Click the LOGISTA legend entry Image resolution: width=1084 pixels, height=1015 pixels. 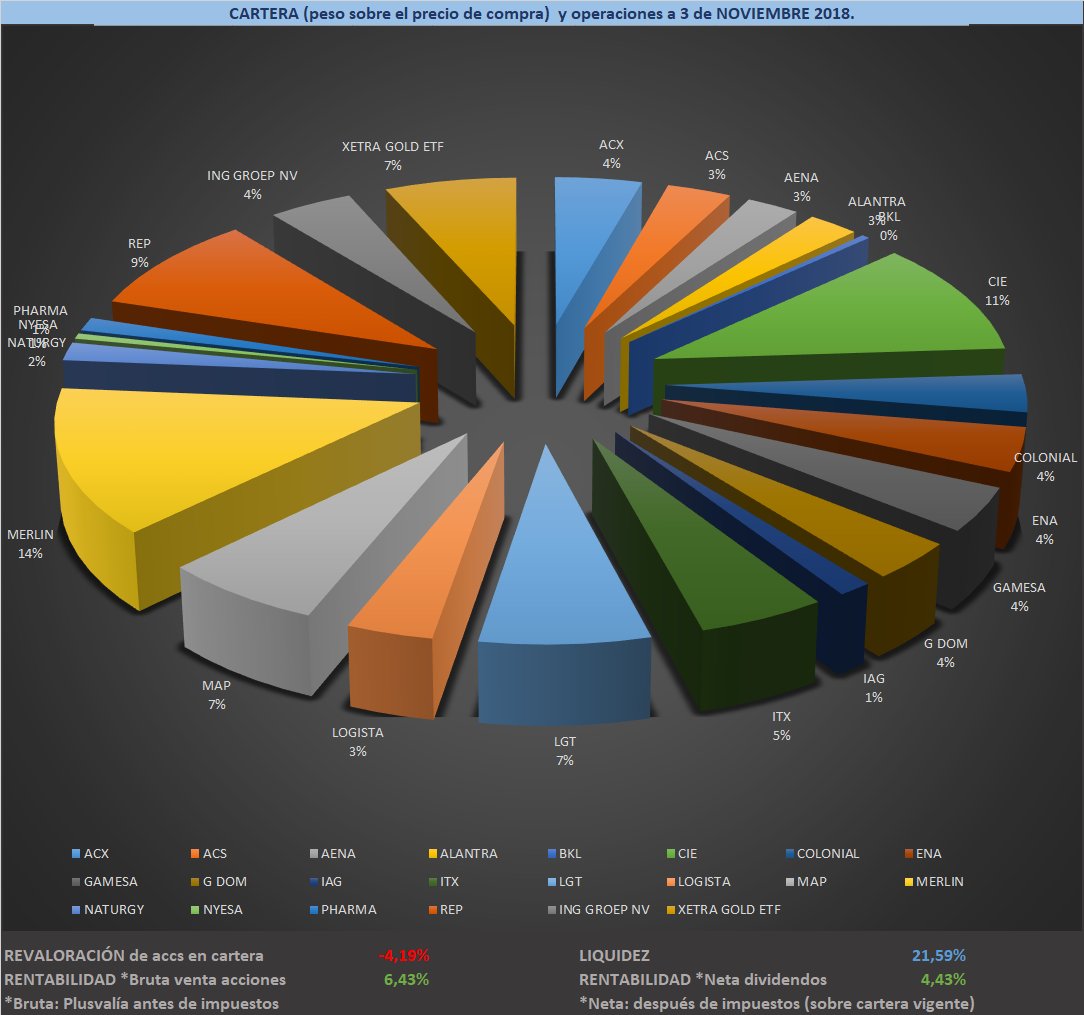699,882
